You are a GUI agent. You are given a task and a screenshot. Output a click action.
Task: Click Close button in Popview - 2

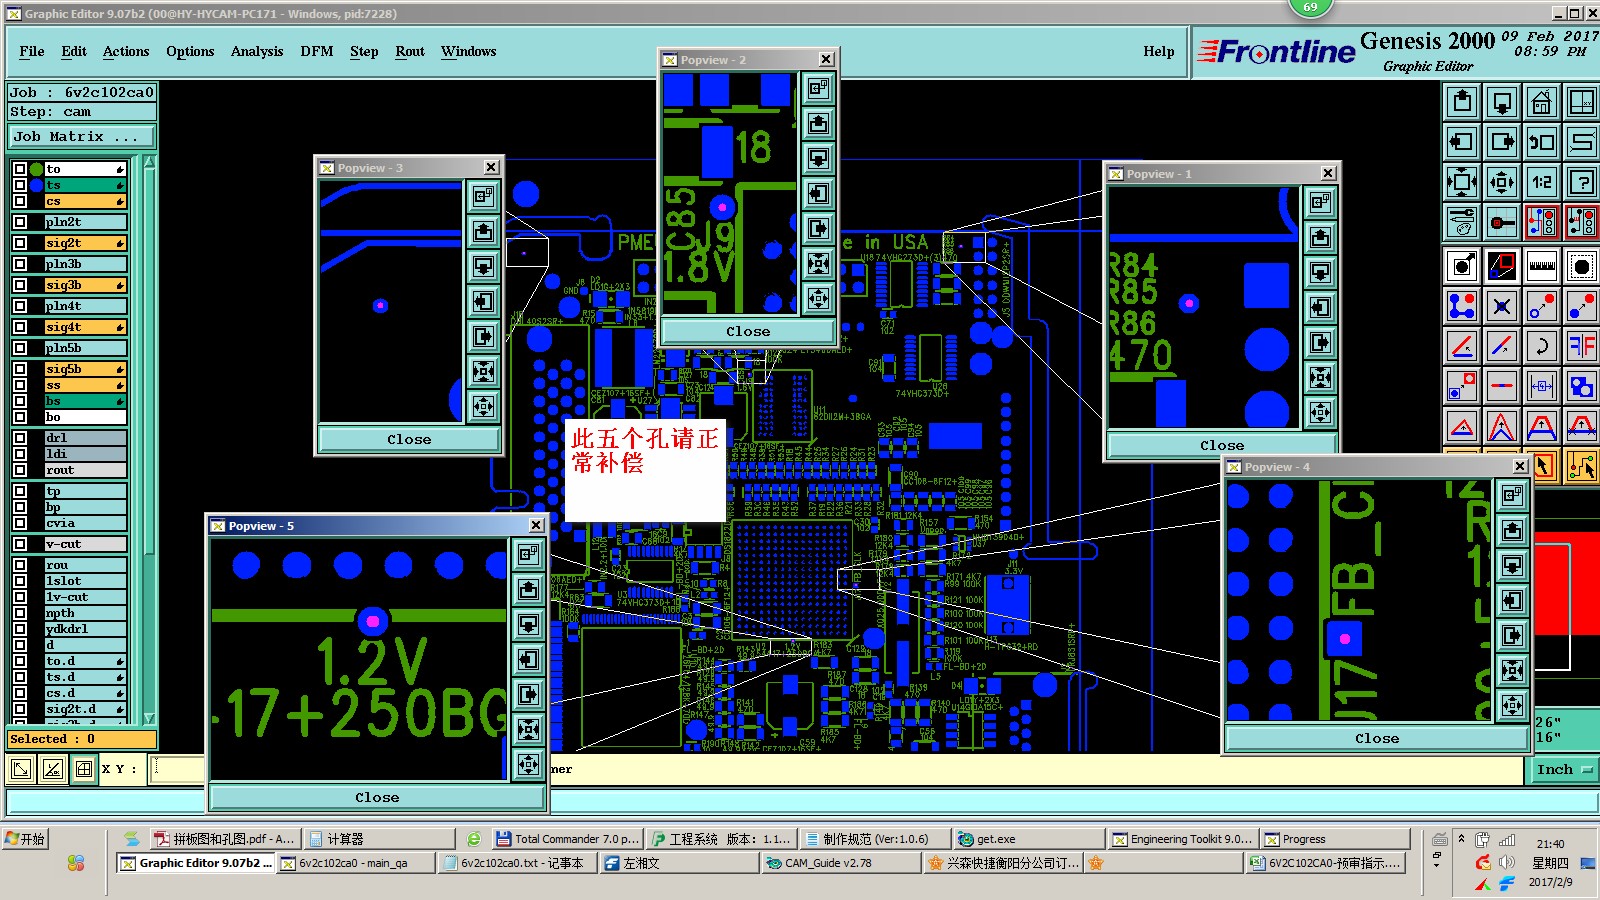748,332
